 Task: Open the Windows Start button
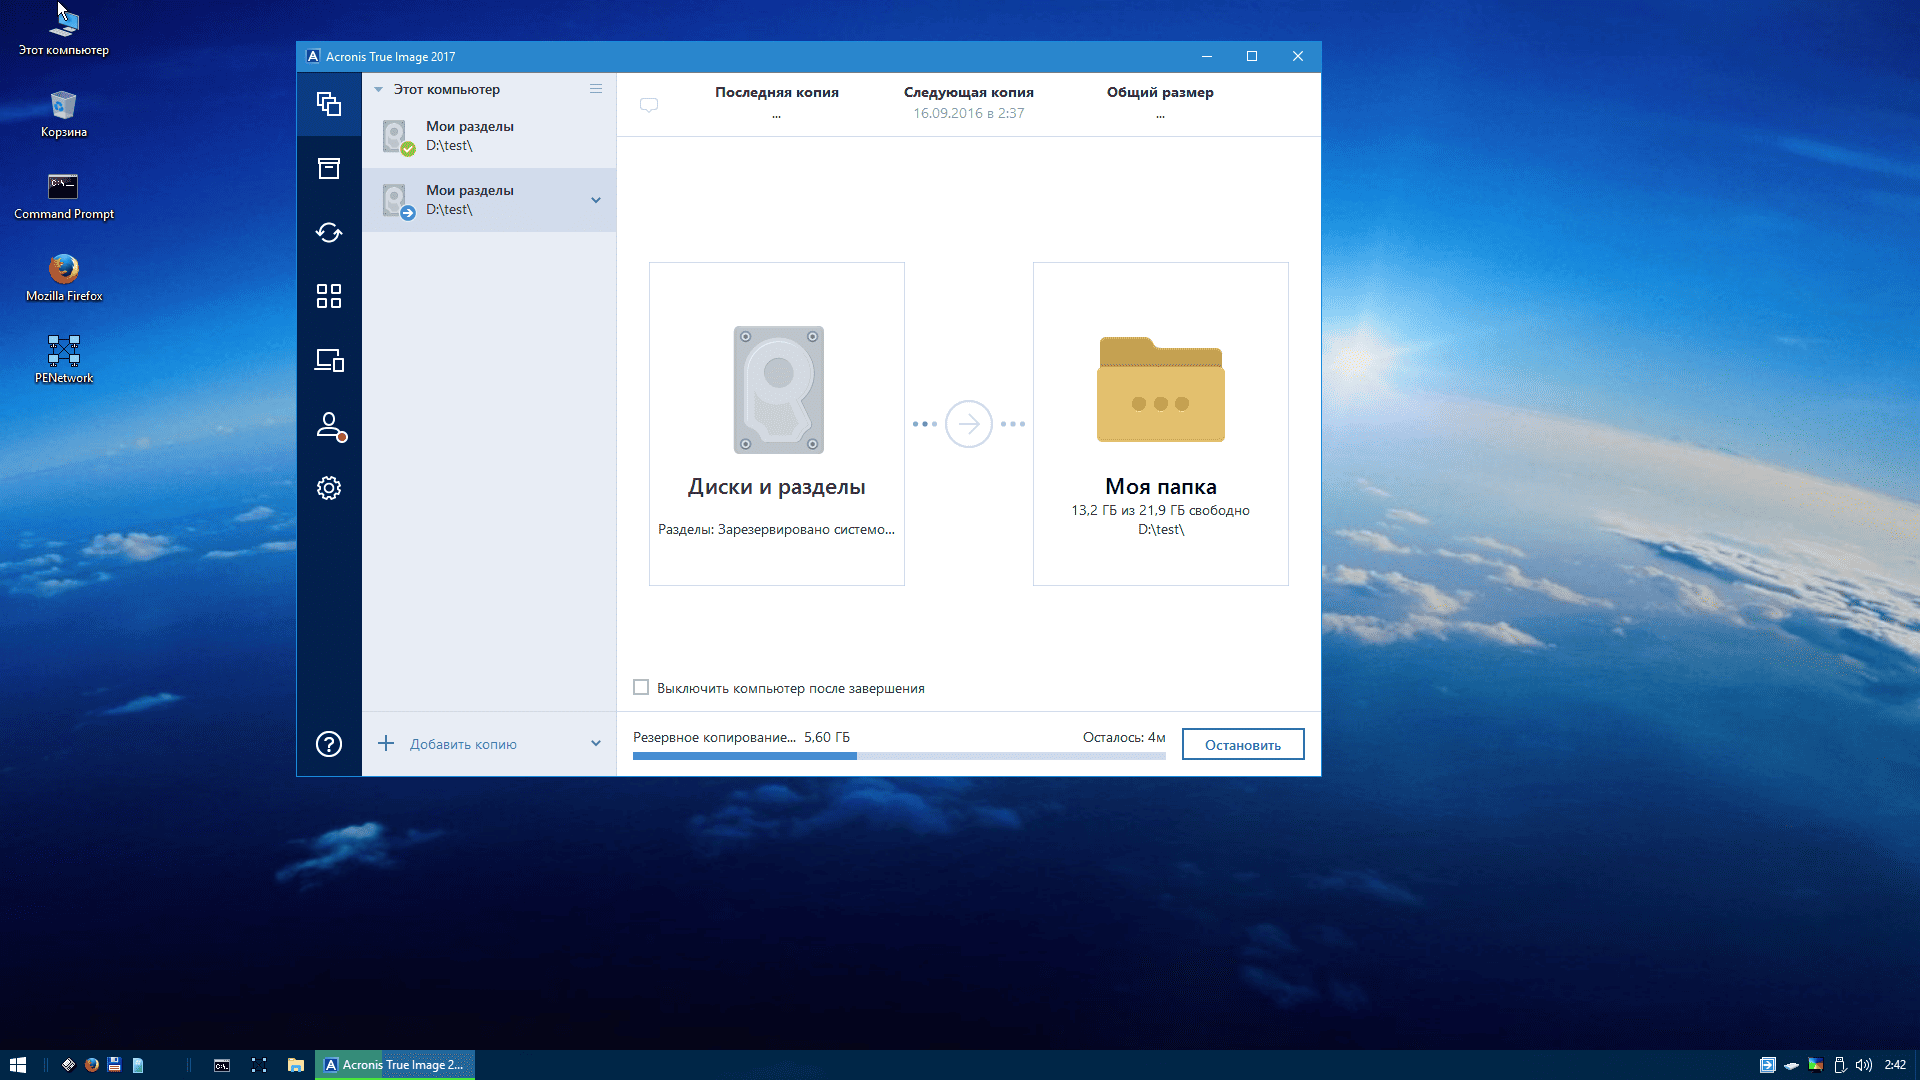pyautogui.click(x=17, y=1065)
